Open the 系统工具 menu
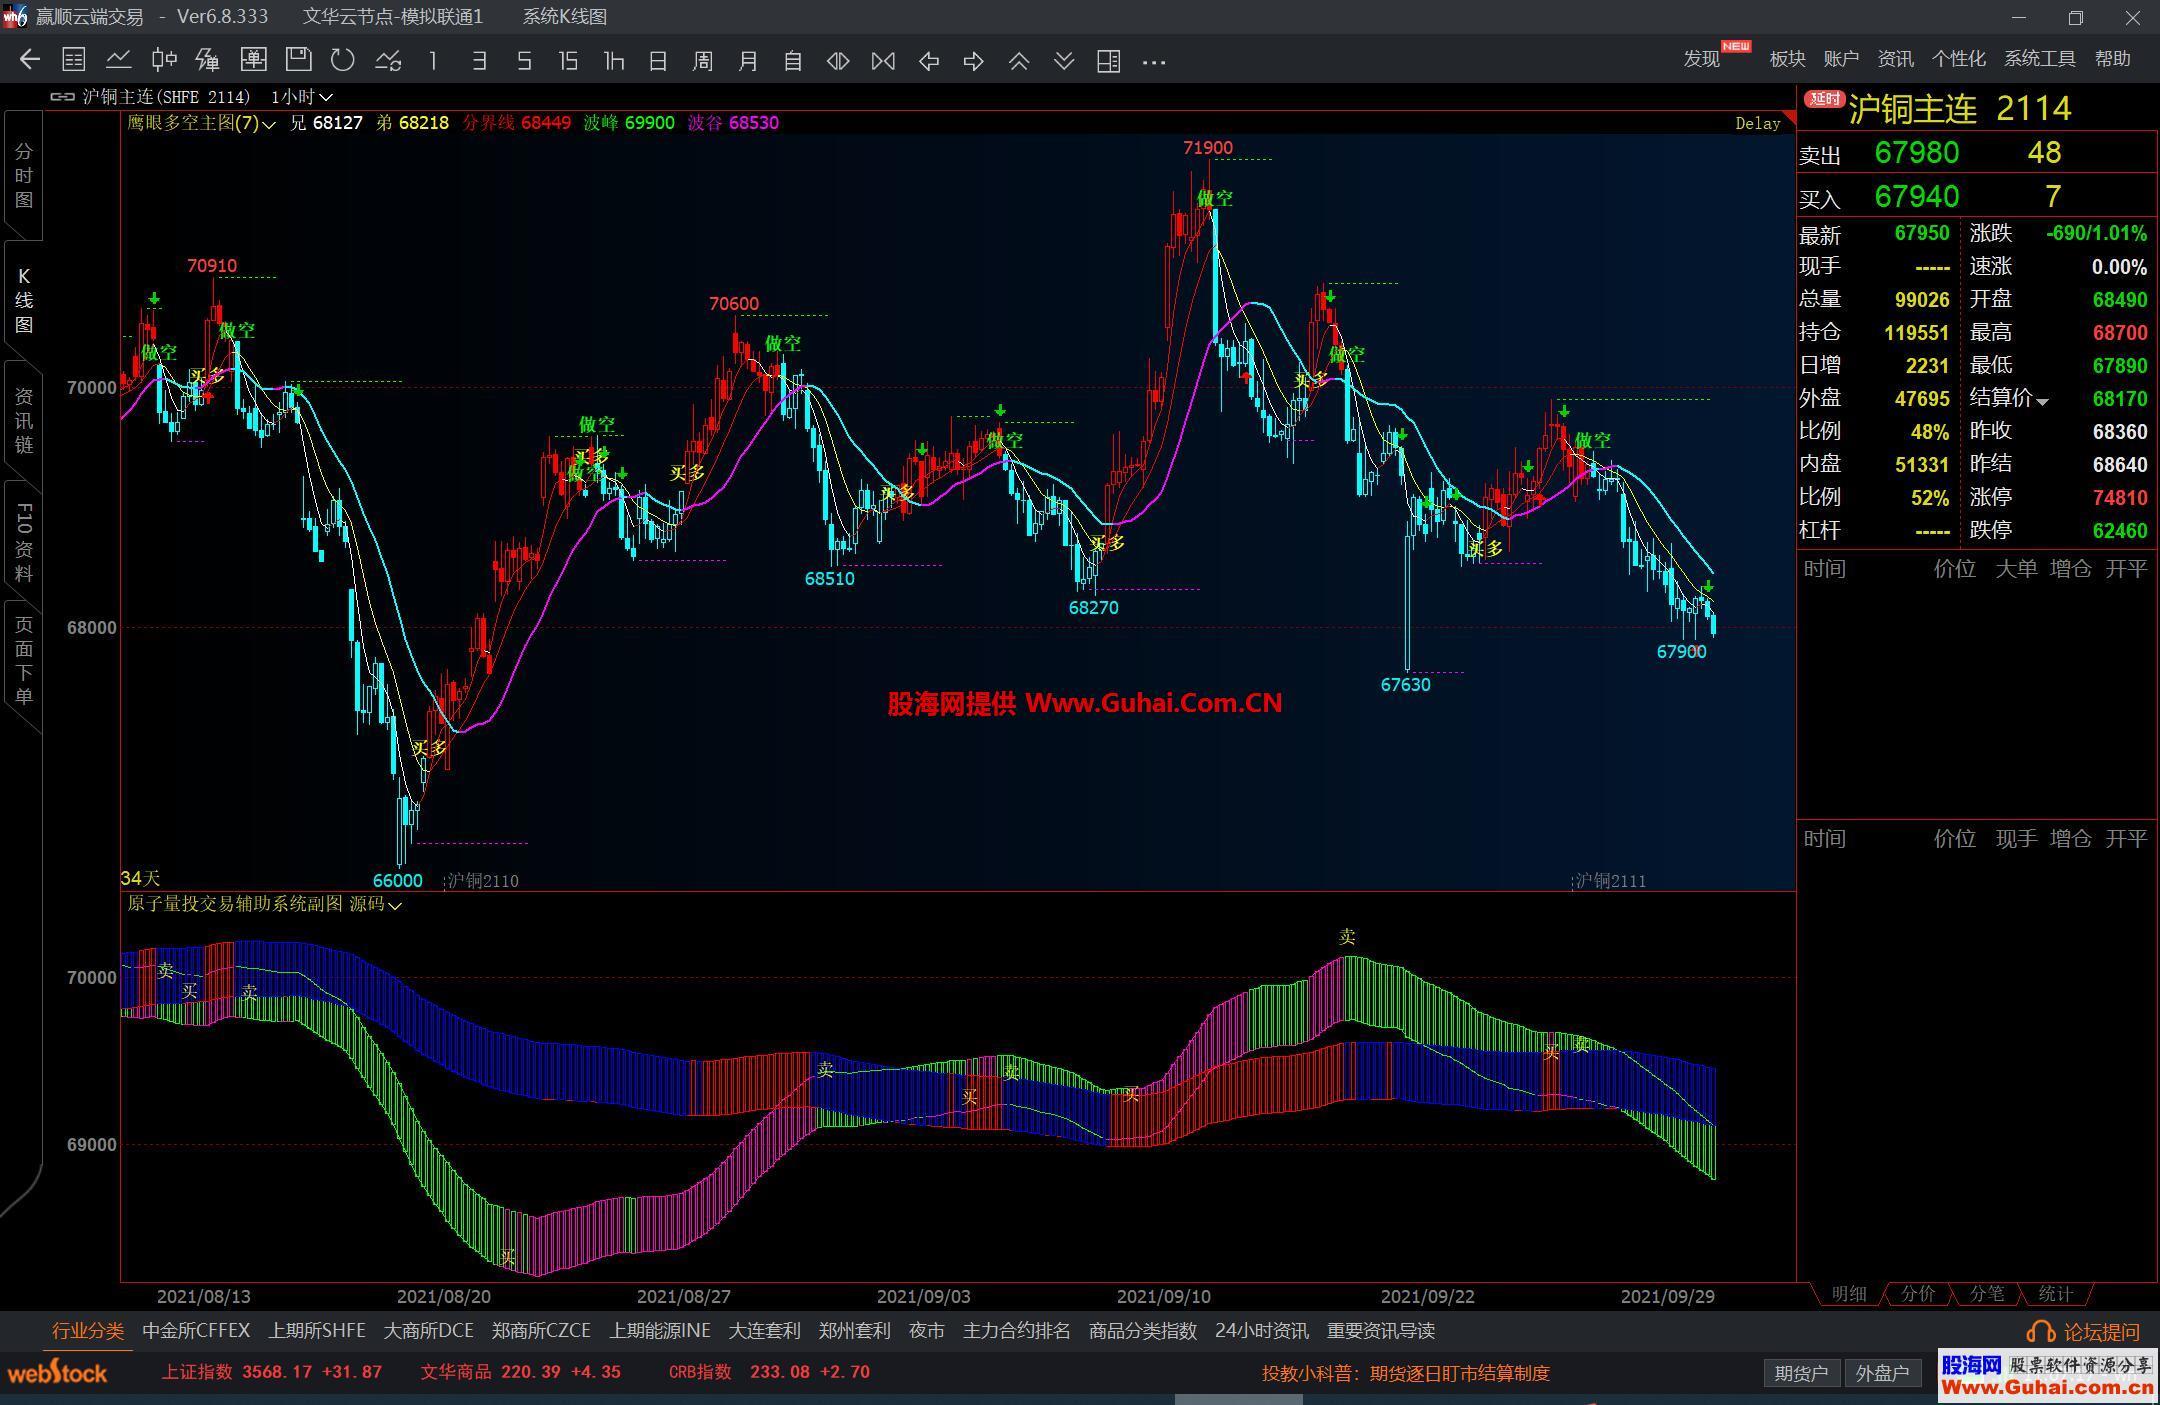 pyautogui.click(x=2039, y=59)
